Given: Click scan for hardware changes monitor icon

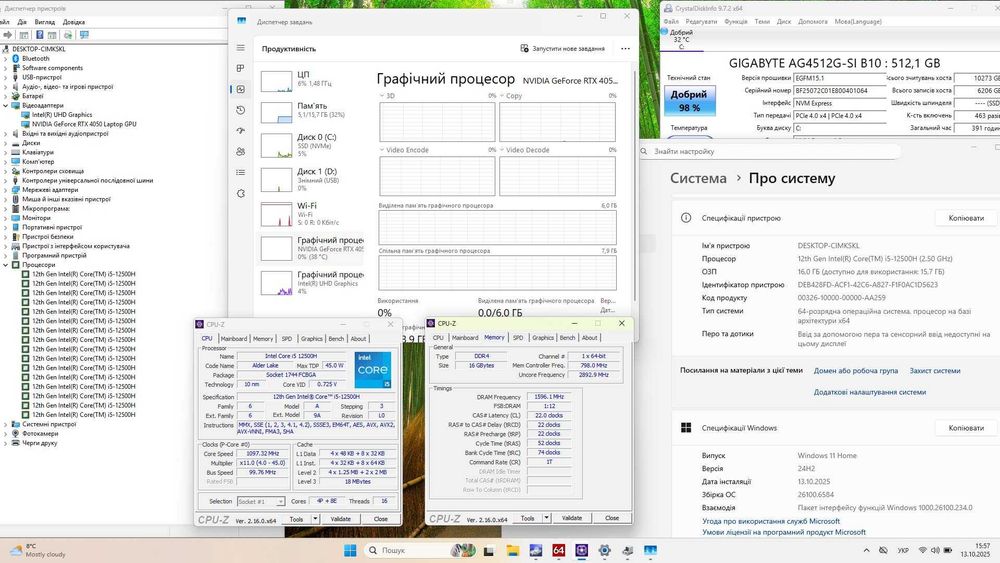Looking at the screenshot, I should pos(84,35).
